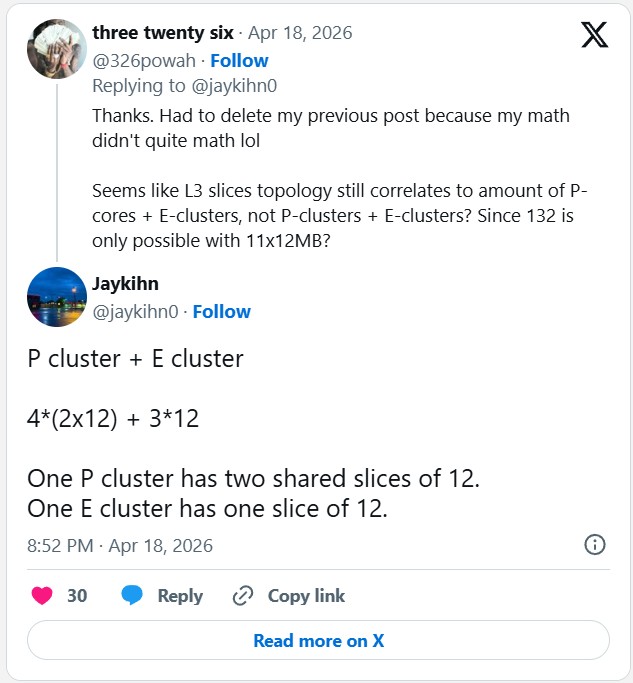This screenshot has width=633, height=683.
Task: Follow the @326powah account
Action: pos(239,61)
